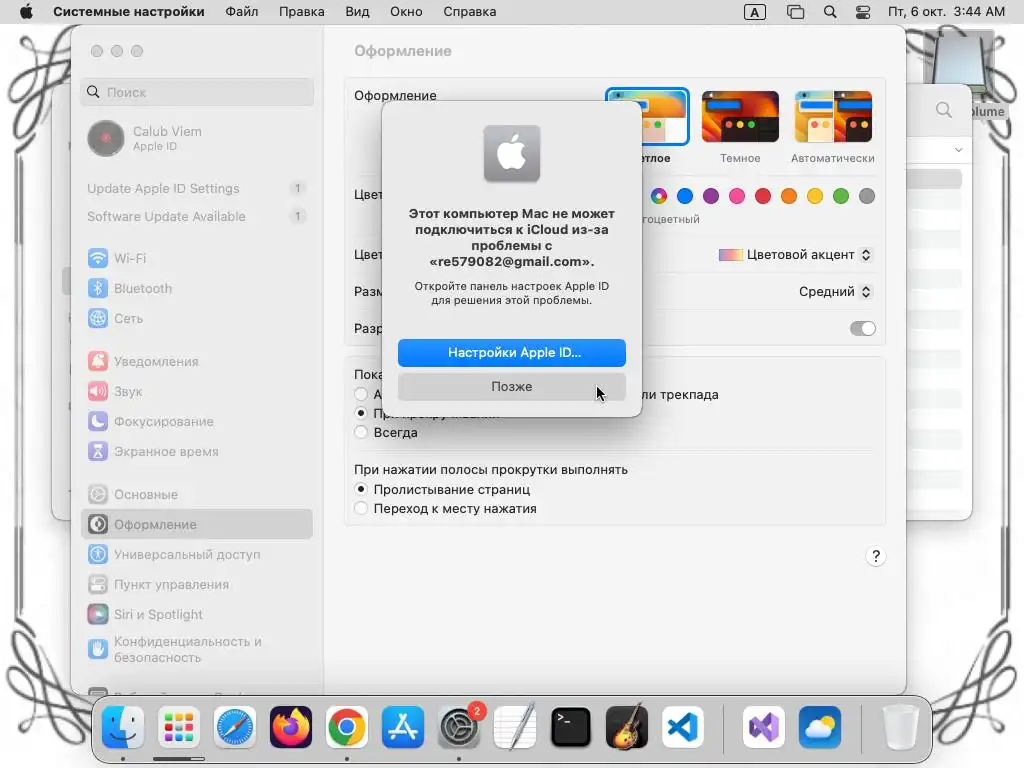Choose the pink accent color
This screenshot has height=768, width=1024.
coord(737,196)
